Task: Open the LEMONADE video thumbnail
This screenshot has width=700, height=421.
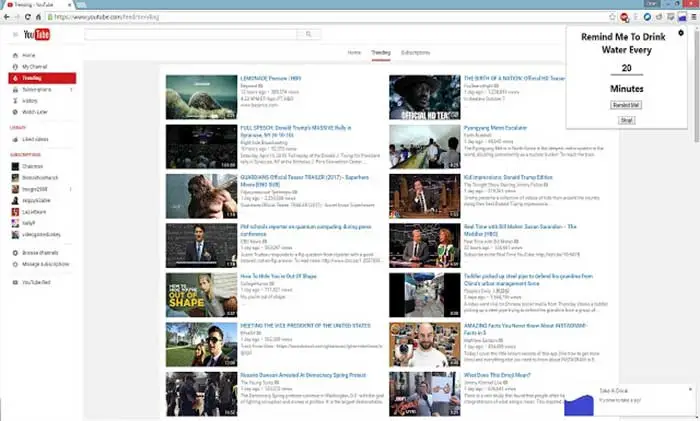Action: click(x=201, y=97)
